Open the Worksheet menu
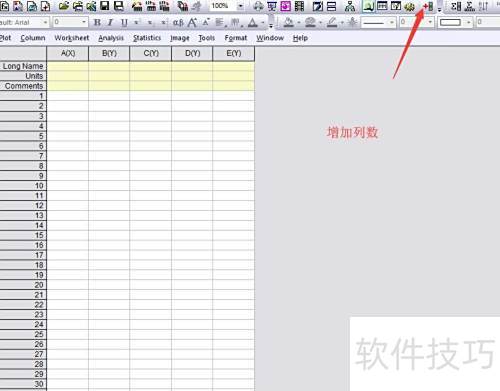Viewport: 500px width, 391px height. tap(72, 38)
